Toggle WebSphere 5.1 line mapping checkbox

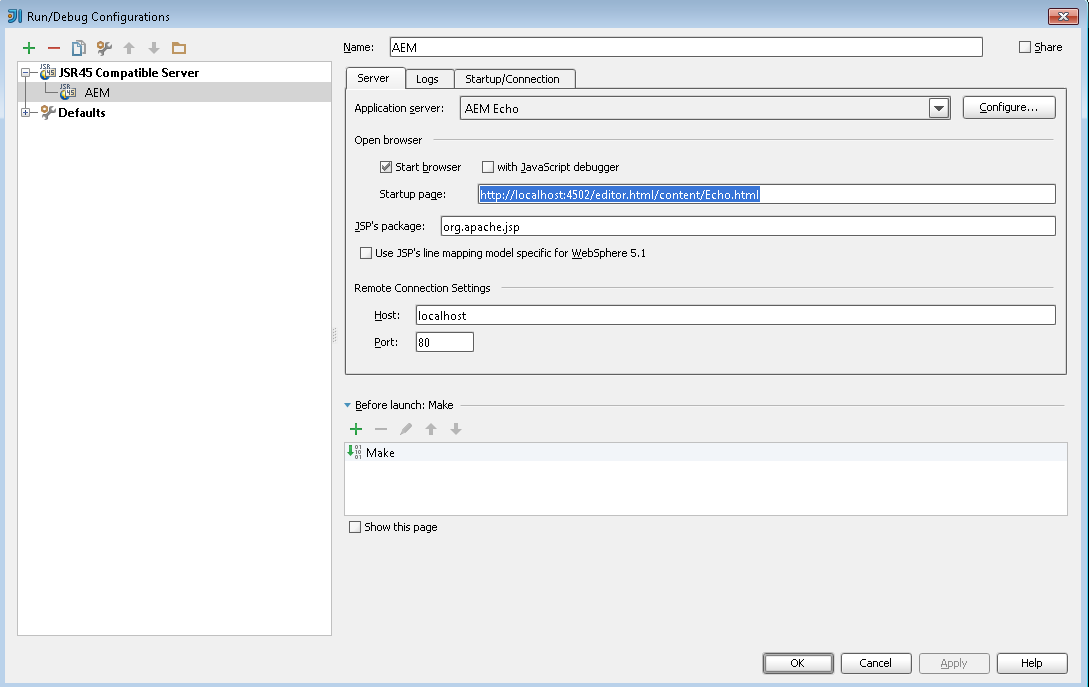pyautogui.click(x=365, y=253)
